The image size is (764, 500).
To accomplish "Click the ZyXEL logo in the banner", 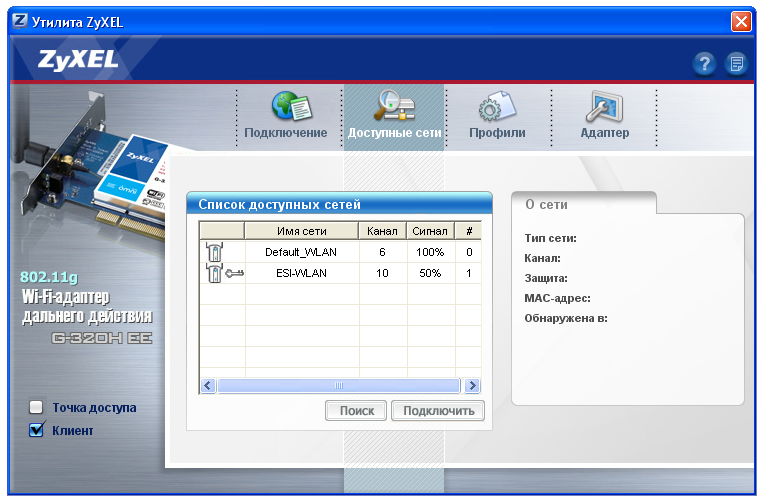I will click(78, 59).
